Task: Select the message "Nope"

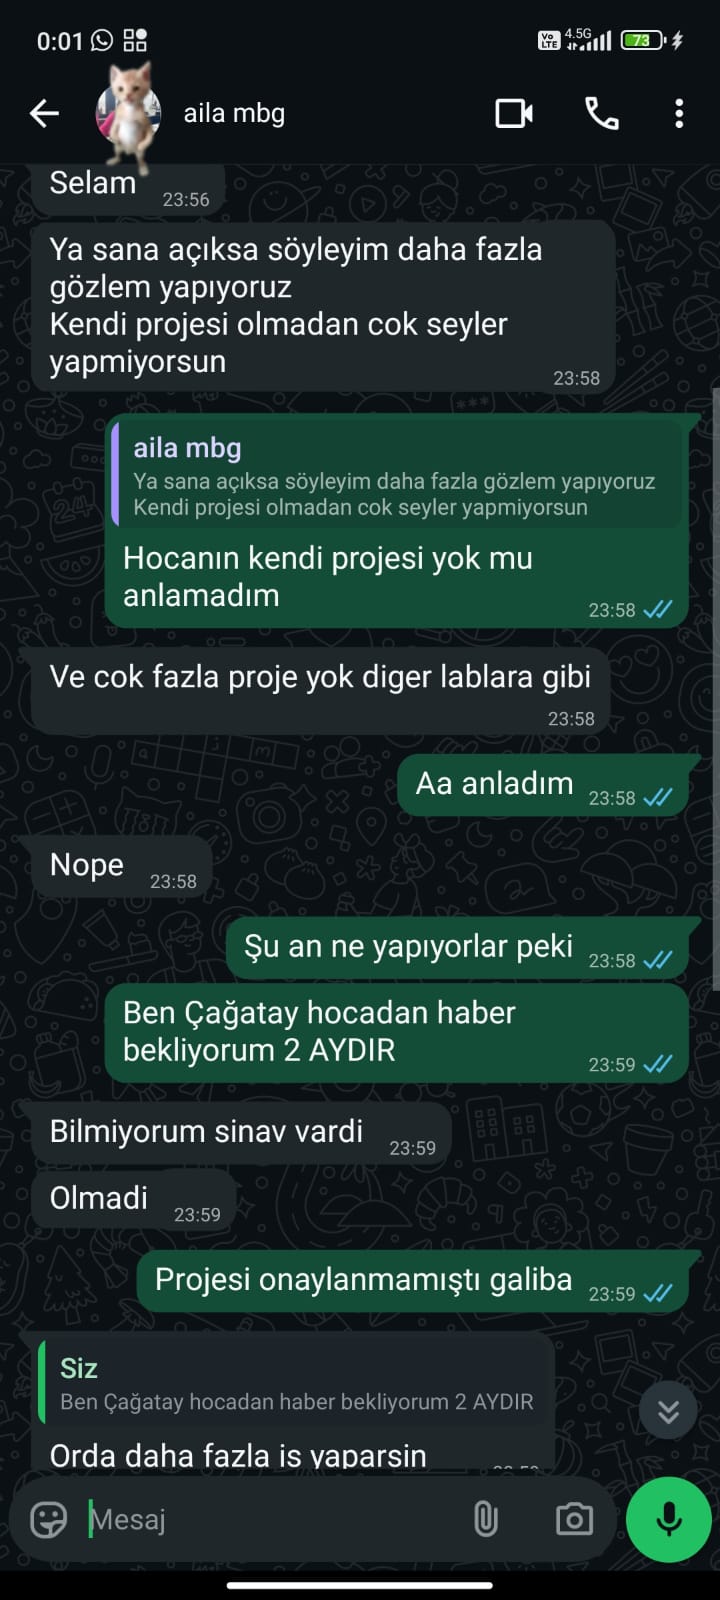Action: 121,867
